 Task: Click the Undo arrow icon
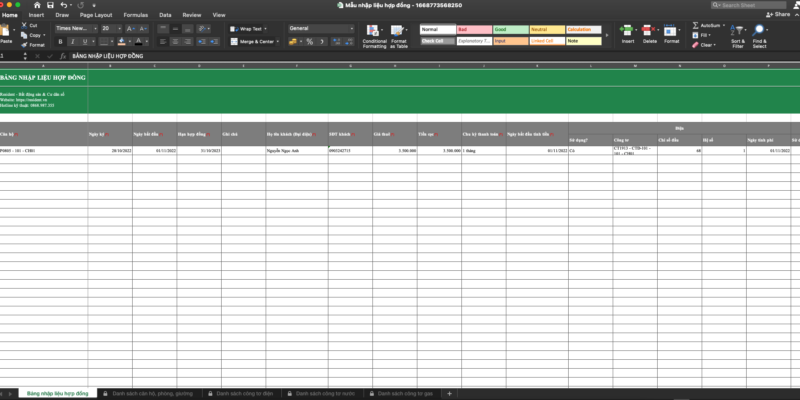click(x=64, y=5)
